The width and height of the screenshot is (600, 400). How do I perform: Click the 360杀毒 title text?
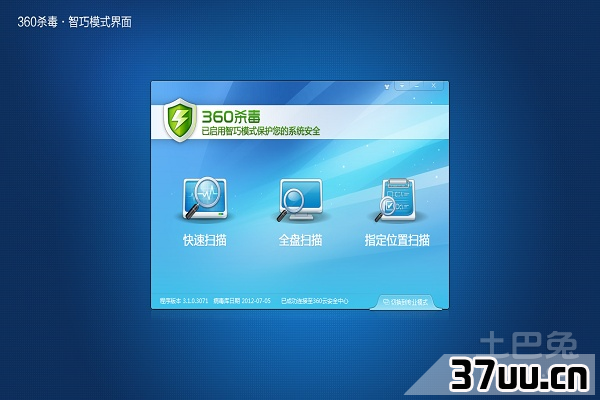click(x=231, y=116)
